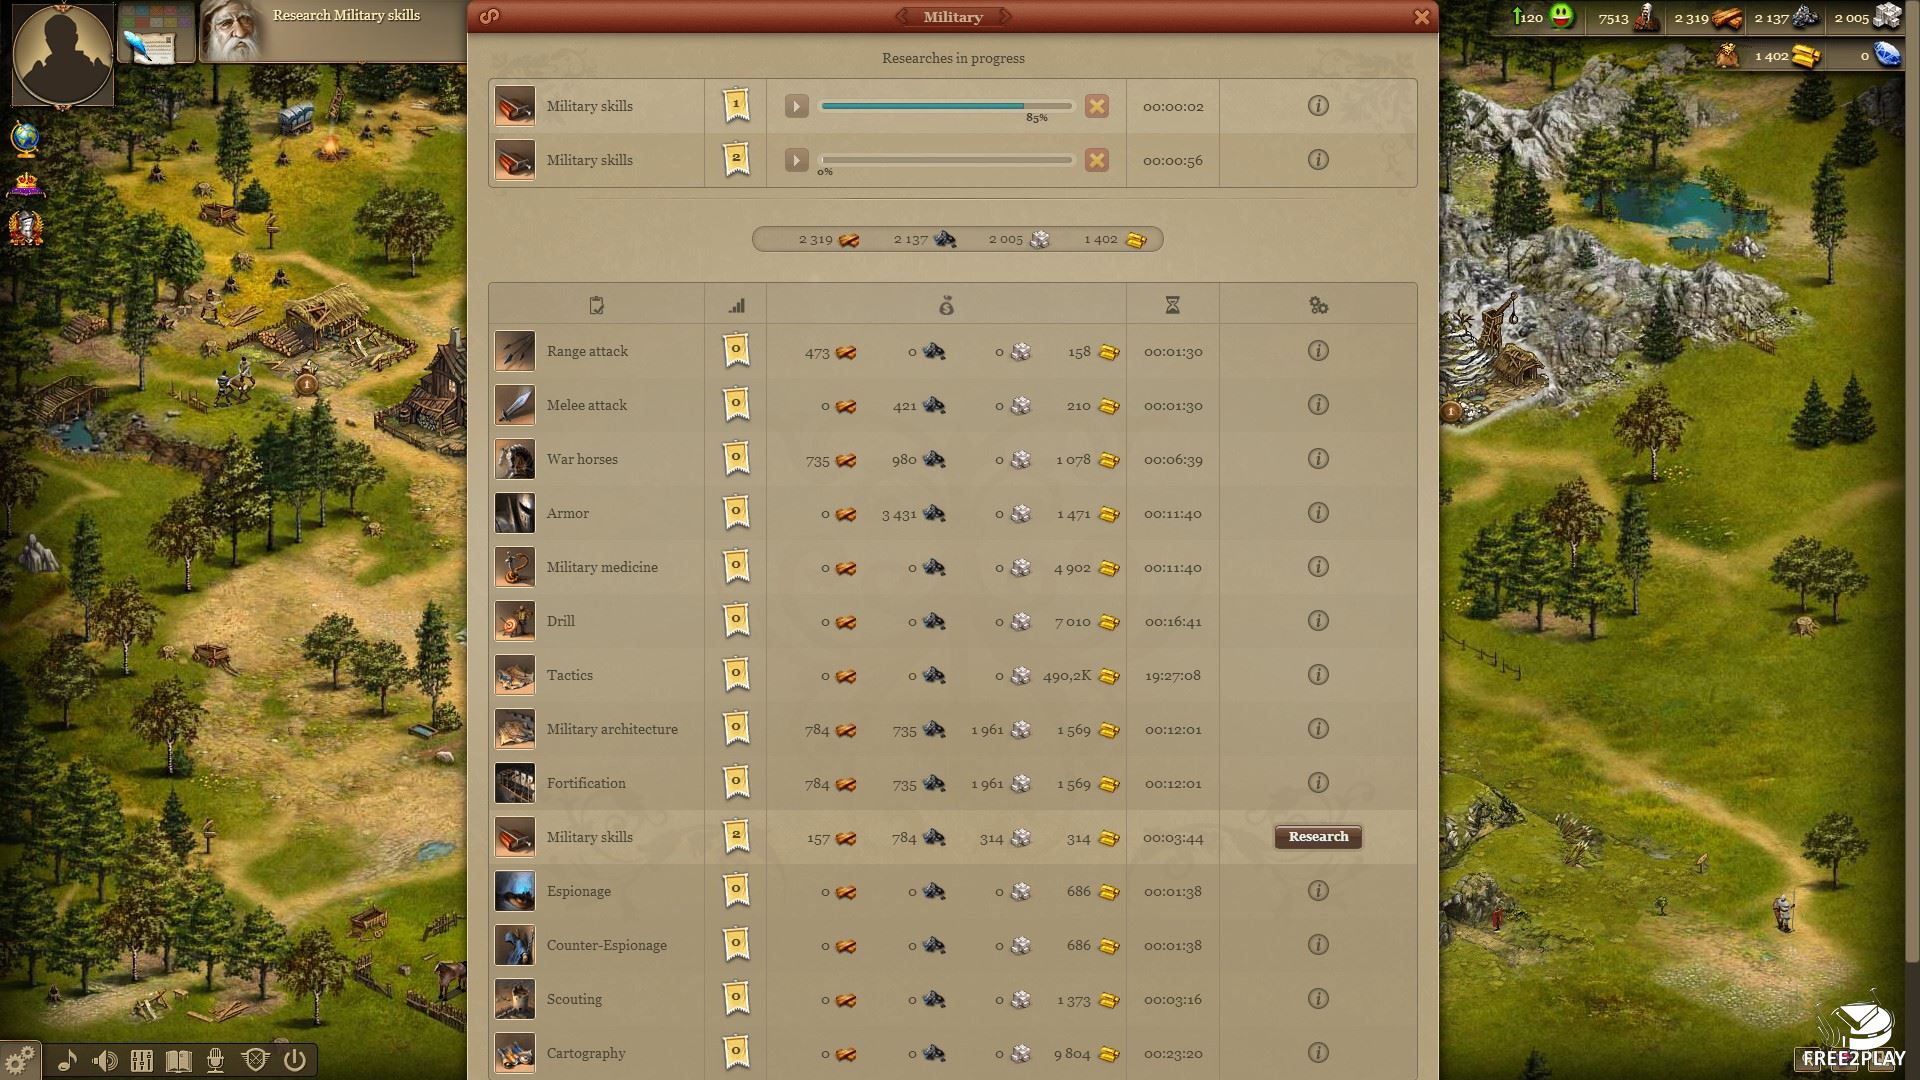
Task: Go to previous category using left Military arrow
Action: click(902, 17)
